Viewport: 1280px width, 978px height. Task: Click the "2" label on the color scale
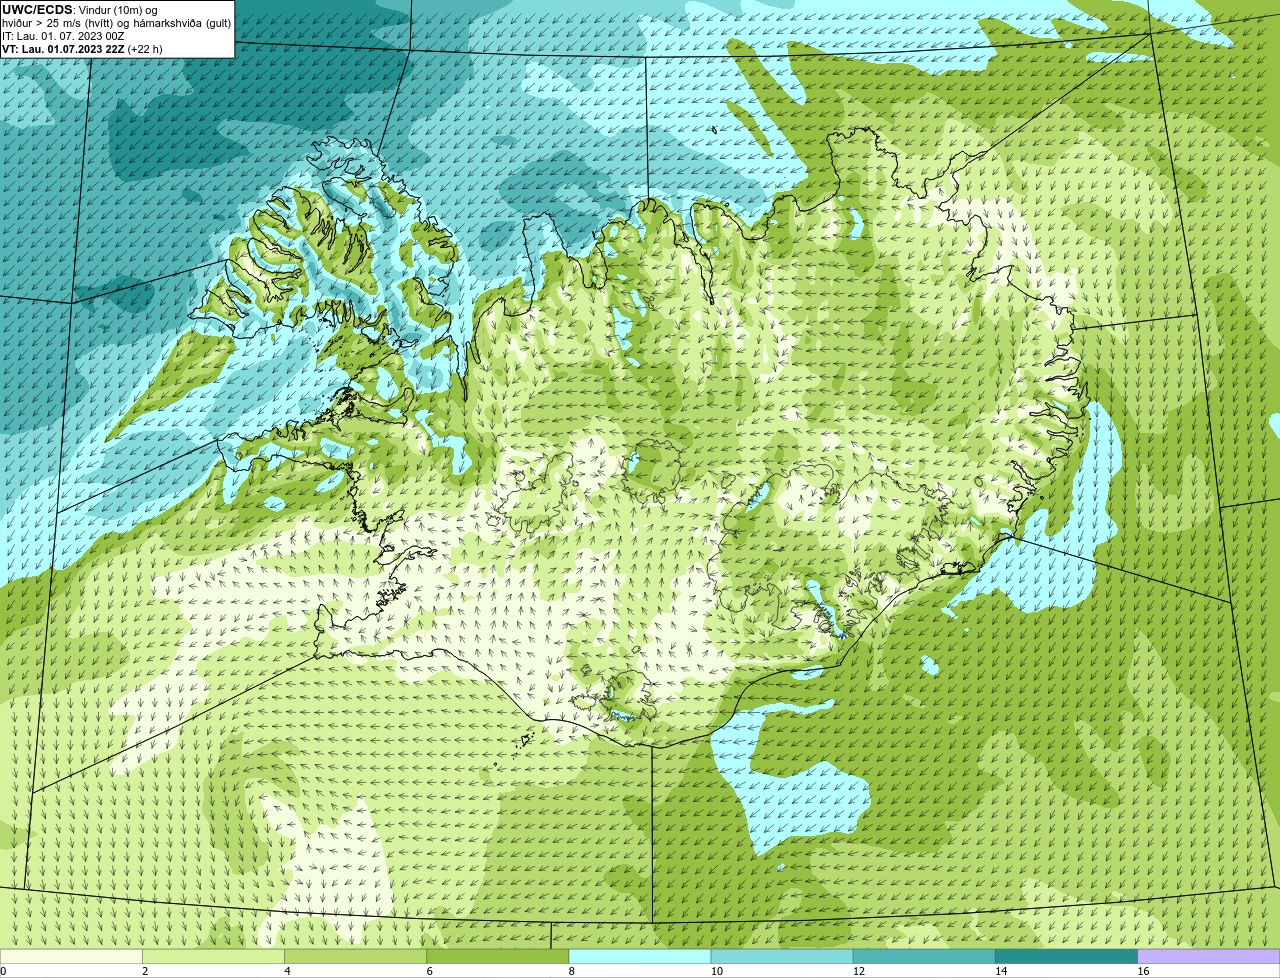coord(145,971)
